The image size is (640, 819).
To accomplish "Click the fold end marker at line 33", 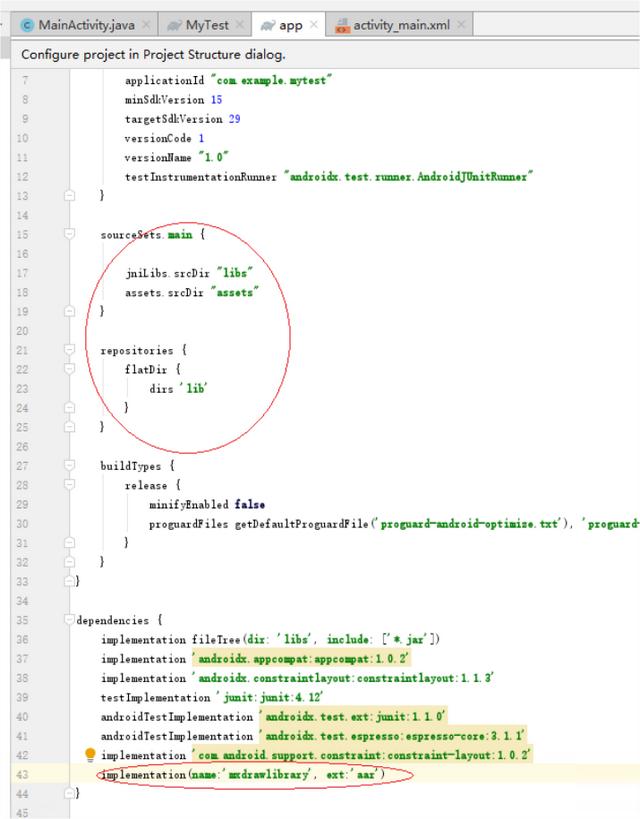I will (69, 581).
